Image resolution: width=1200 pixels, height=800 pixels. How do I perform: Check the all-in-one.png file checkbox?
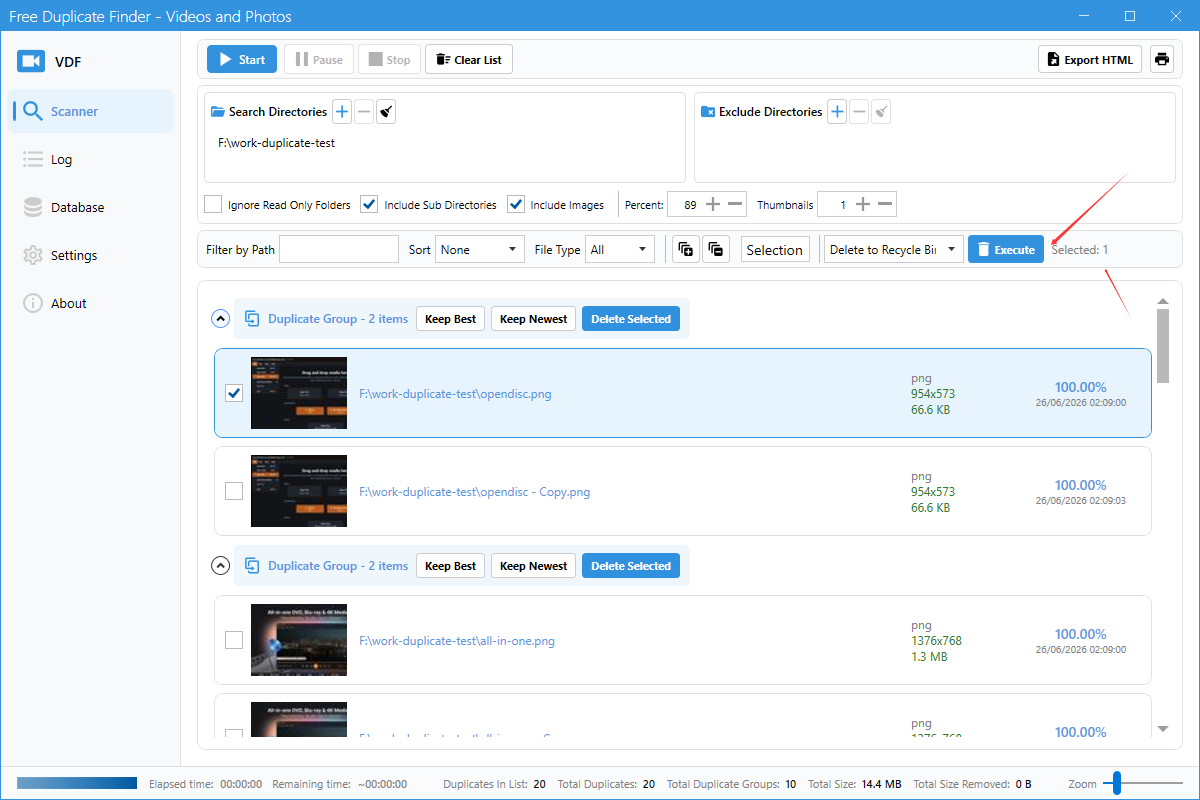pos(234,640)
